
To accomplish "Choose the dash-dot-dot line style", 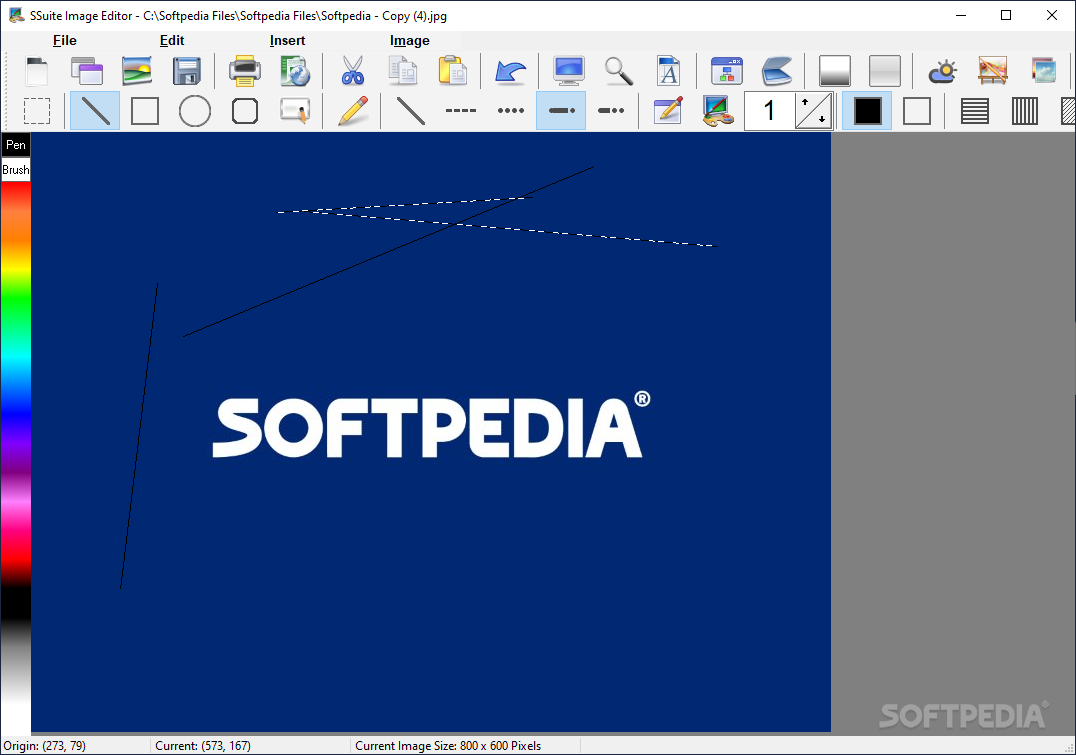I will click(x=611, y=111).
